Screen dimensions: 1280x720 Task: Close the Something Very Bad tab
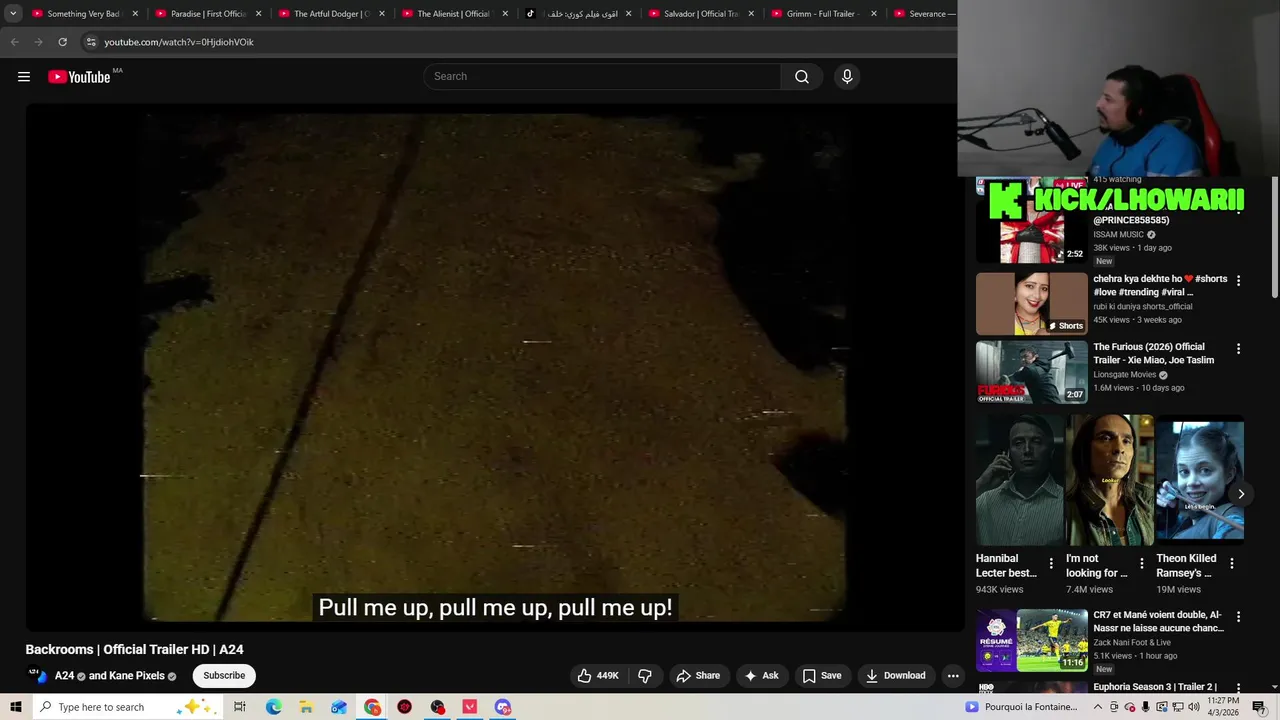135,14
